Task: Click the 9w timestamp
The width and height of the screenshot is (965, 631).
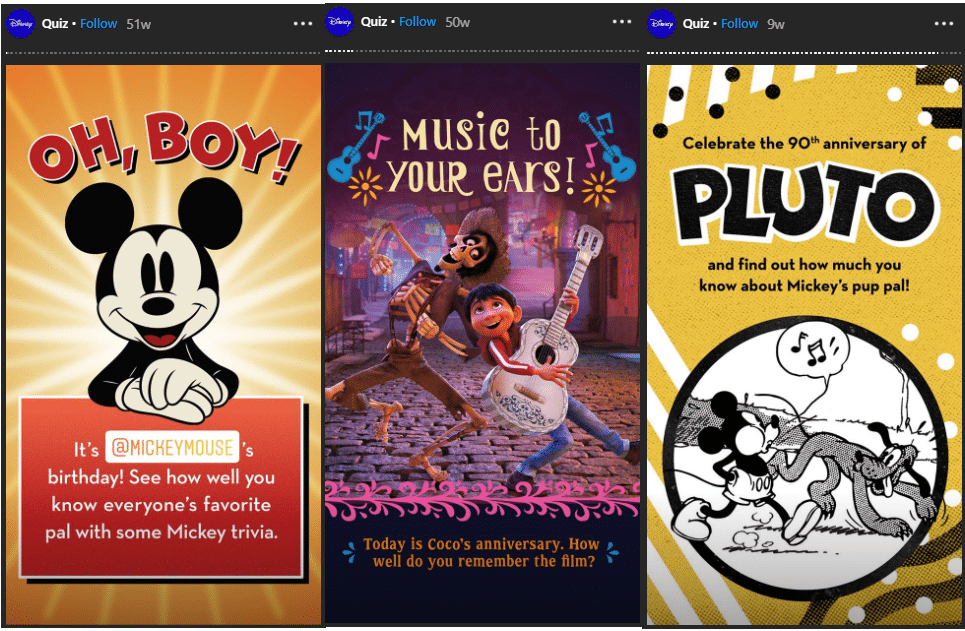Action: pos(775,24)
